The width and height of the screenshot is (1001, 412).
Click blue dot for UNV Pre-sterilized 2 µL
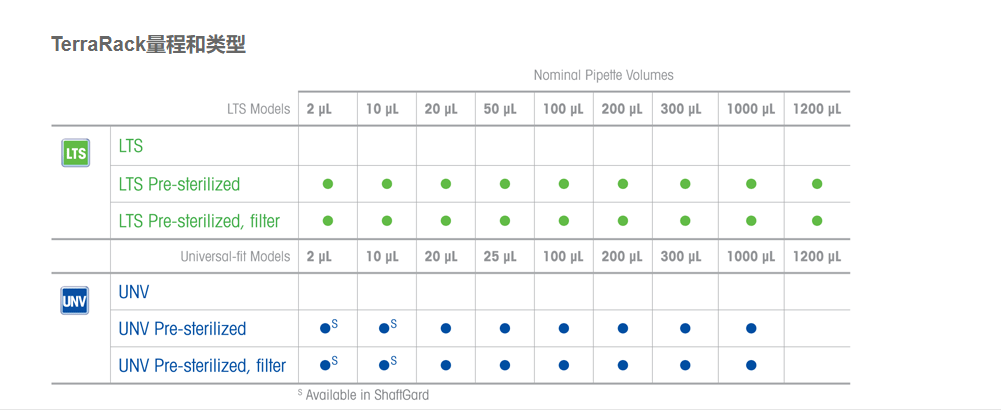[x=325, y=329]
